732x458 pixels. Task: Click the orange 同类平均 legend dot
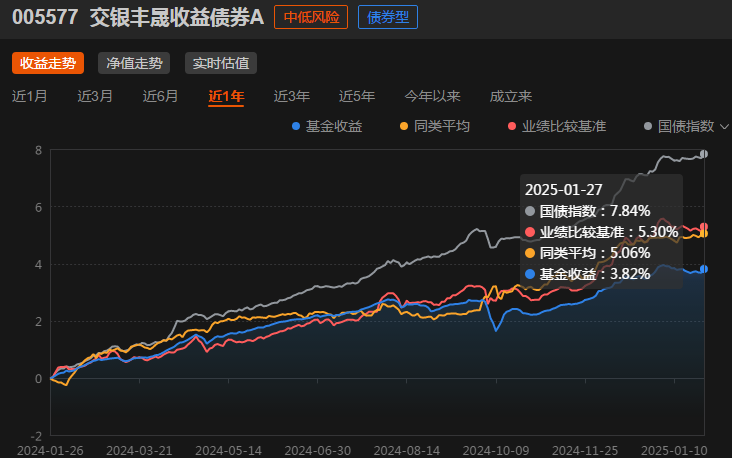pos(404,126)
